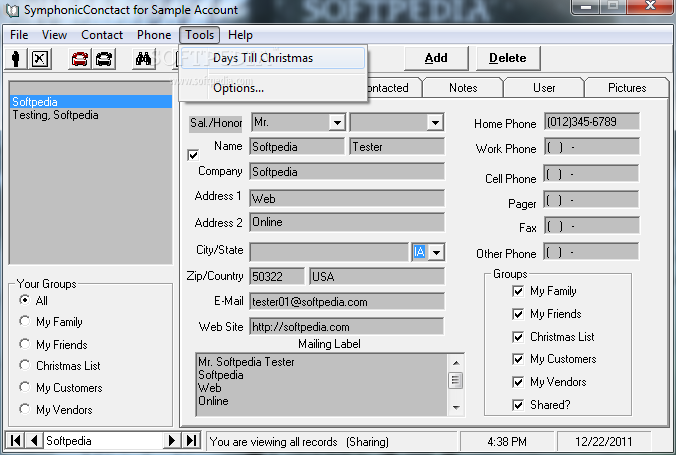Click the Delete button
This screenshot has width=676, height=455.
[x=508, y=58]
